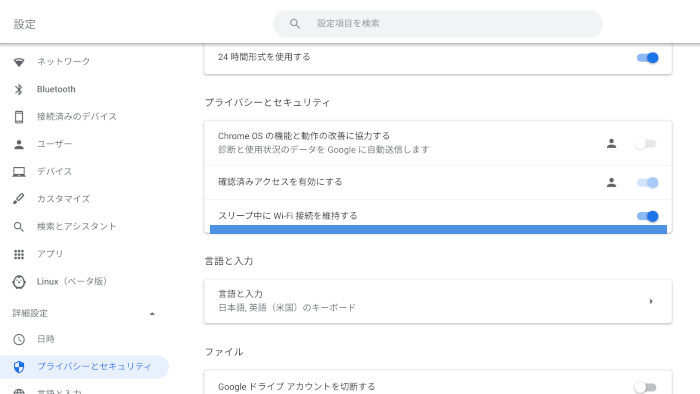Click the user person icon in sidebar
Image resolution: width=700 pixels, height=394 pixels.
[19, 144]
